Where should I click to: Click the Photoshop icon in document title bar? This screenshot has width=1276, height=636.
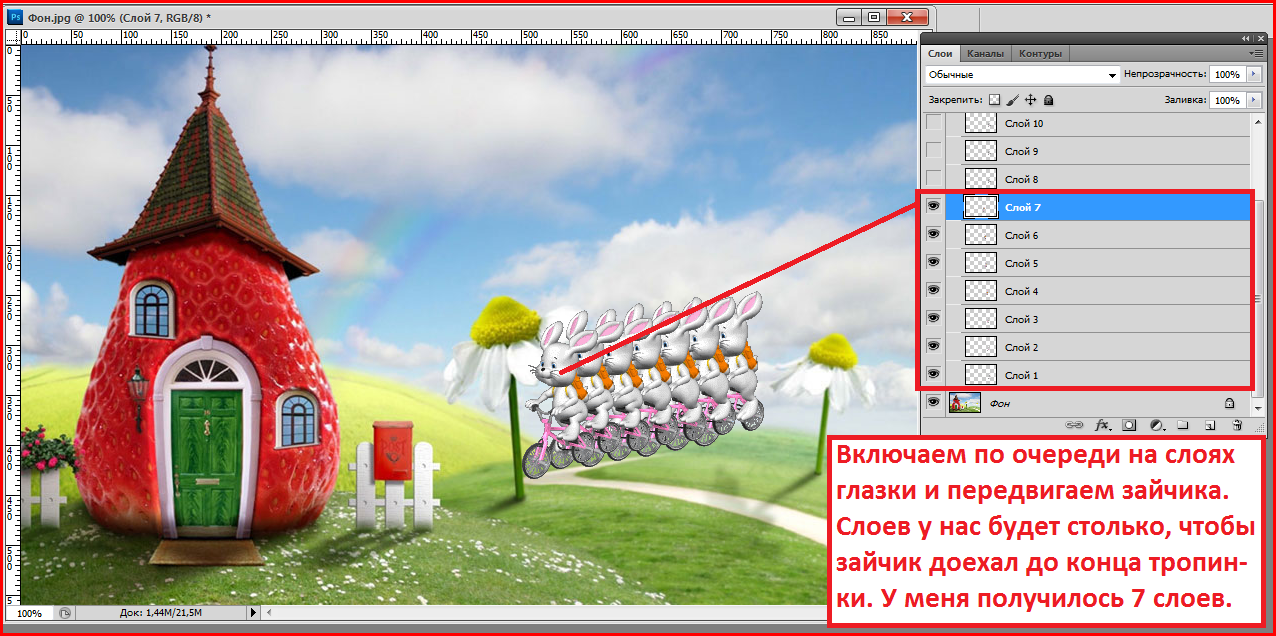[15, 17]
